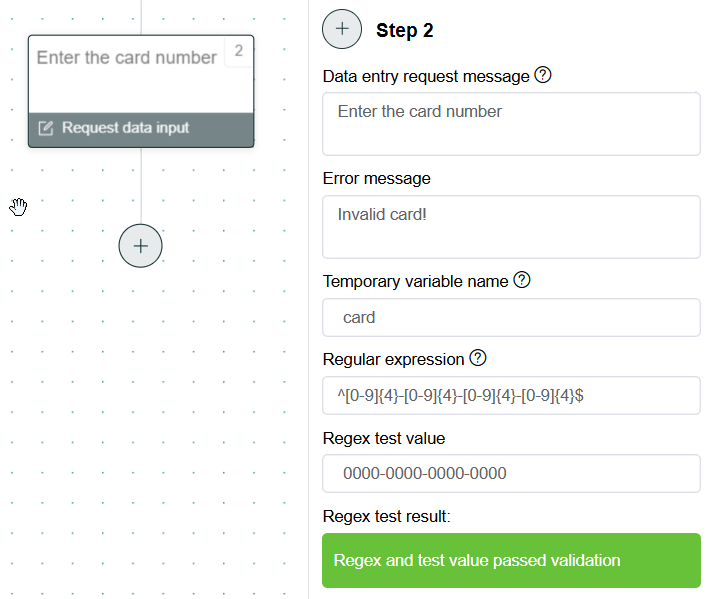This screenshot has width=708, height=599.
Task: Select the 'Enter the card number' flow node
Action: coord(141,91)
